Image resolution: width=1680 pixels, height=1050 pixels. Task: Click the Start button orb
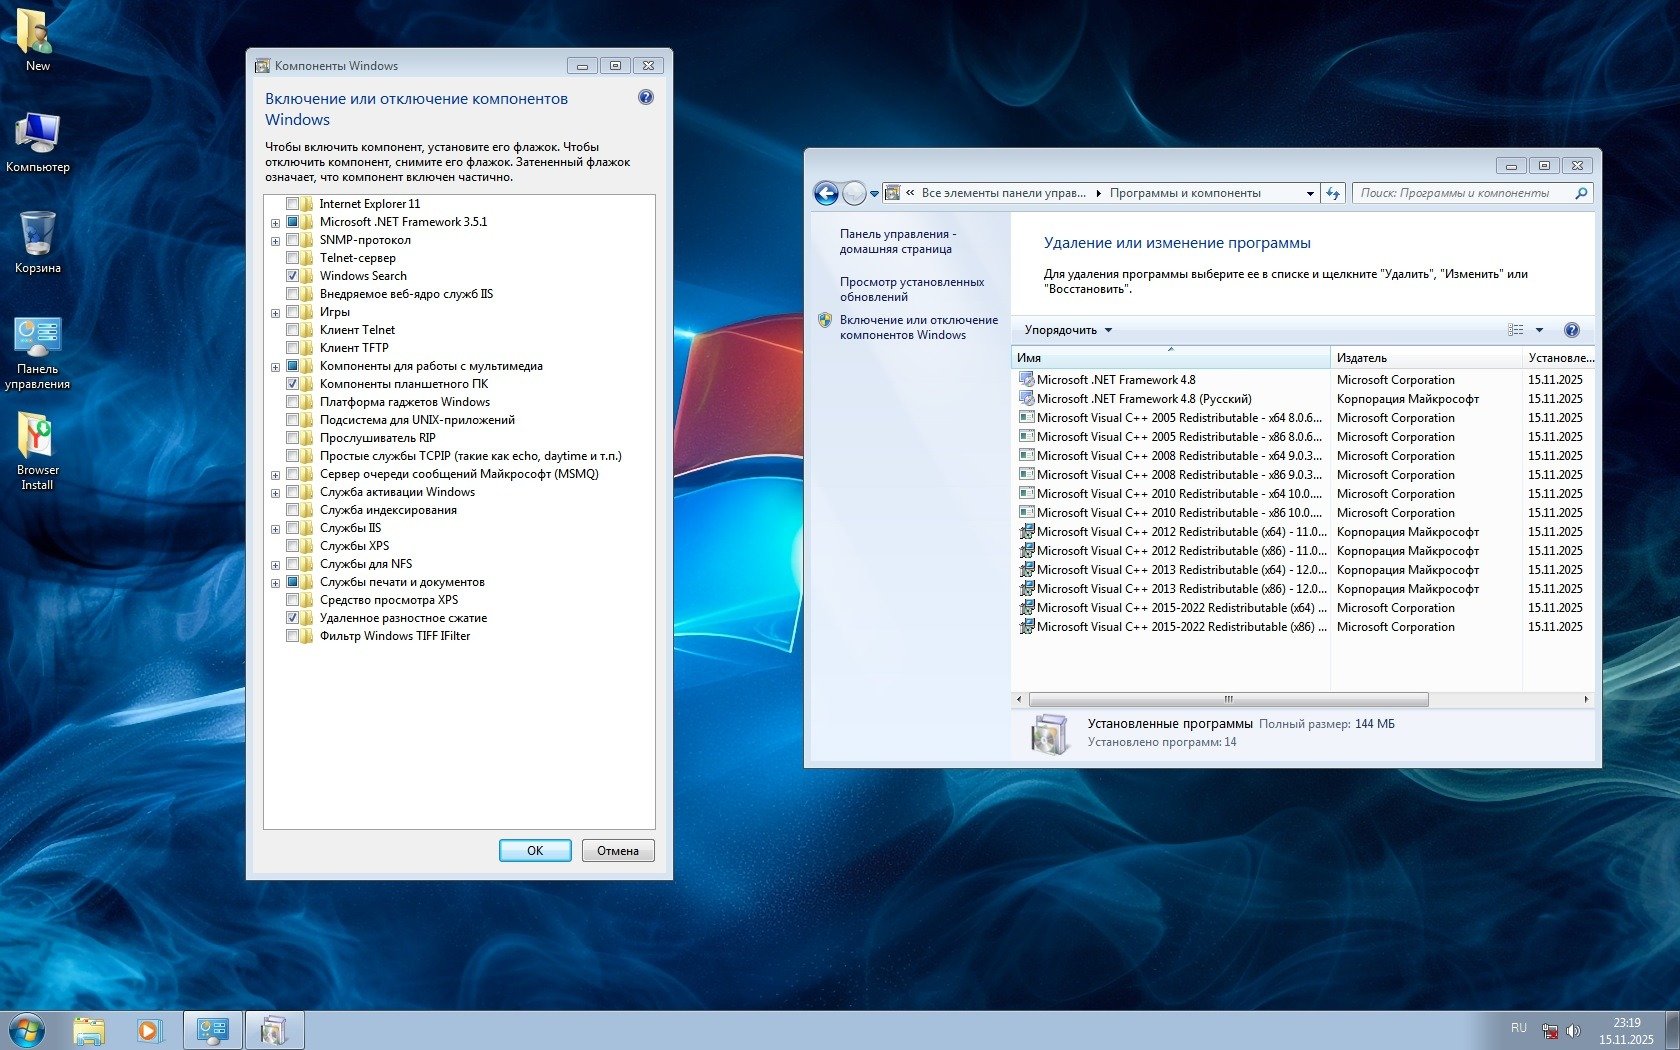point(27,1030)
